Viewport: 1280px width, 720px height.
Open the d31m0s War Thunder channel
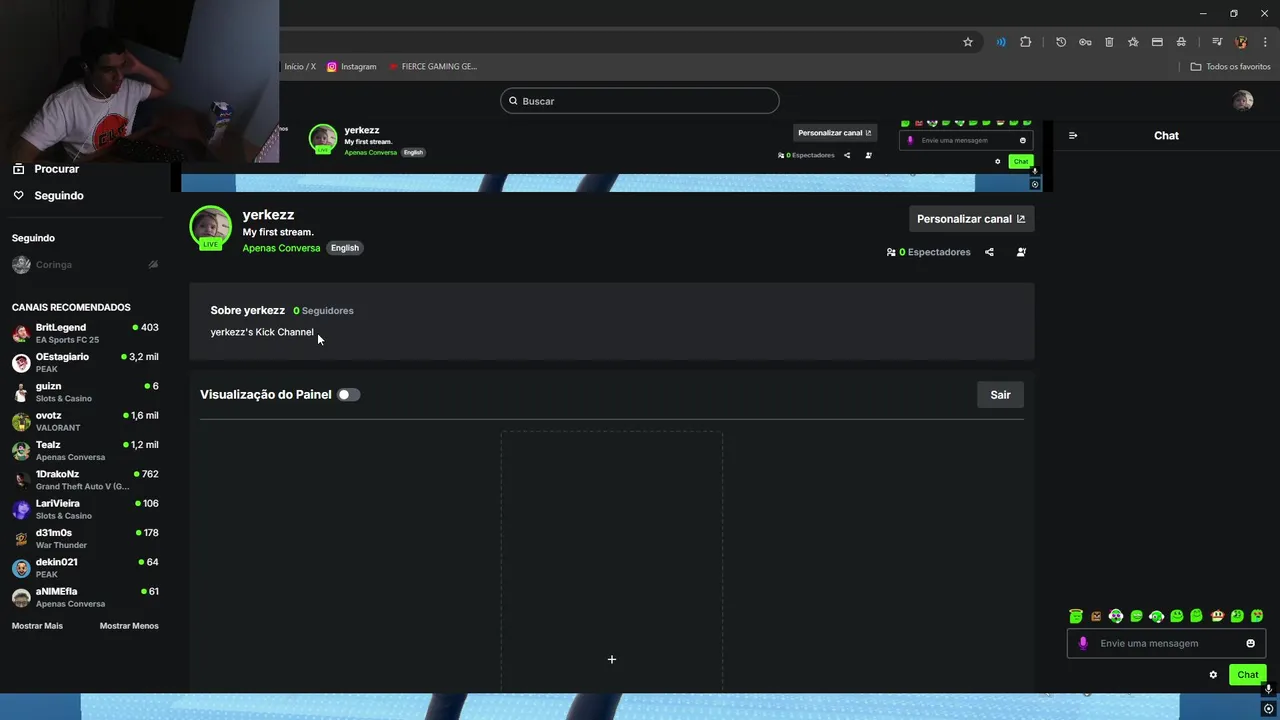click(85, 538)
